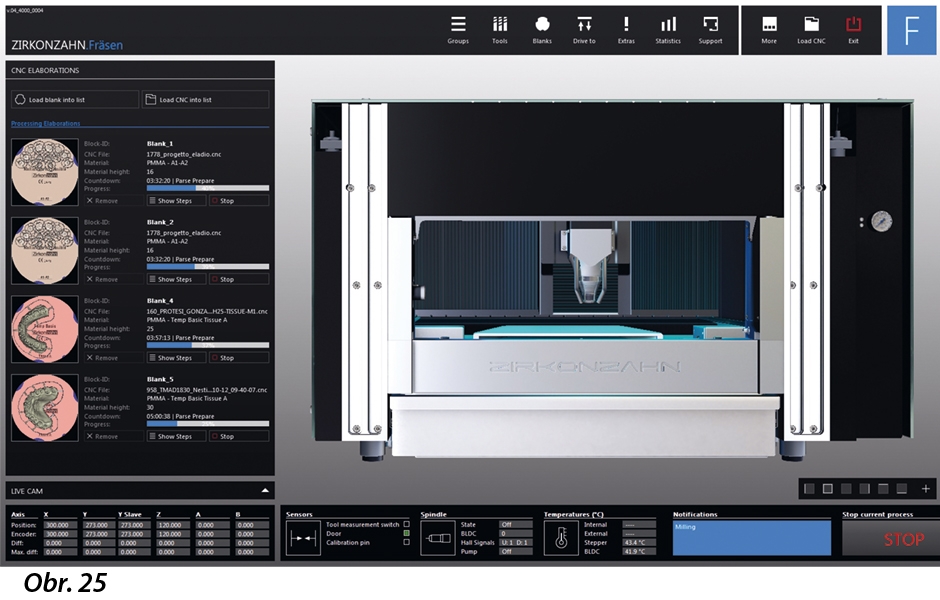This screenshot has height=600, width=940.
Task: Click Hall Signals U:1 D:1 value
Action: point(516,542)
